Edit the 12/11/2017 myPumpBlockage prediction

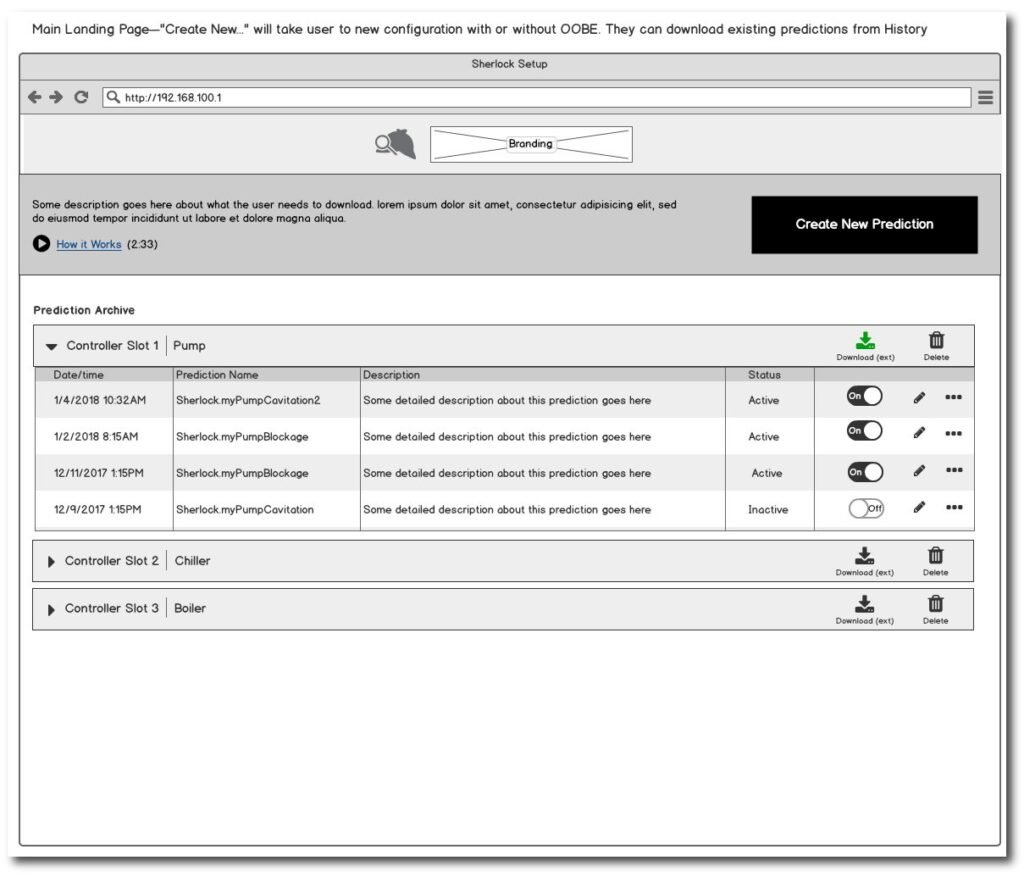coord(919,470)
